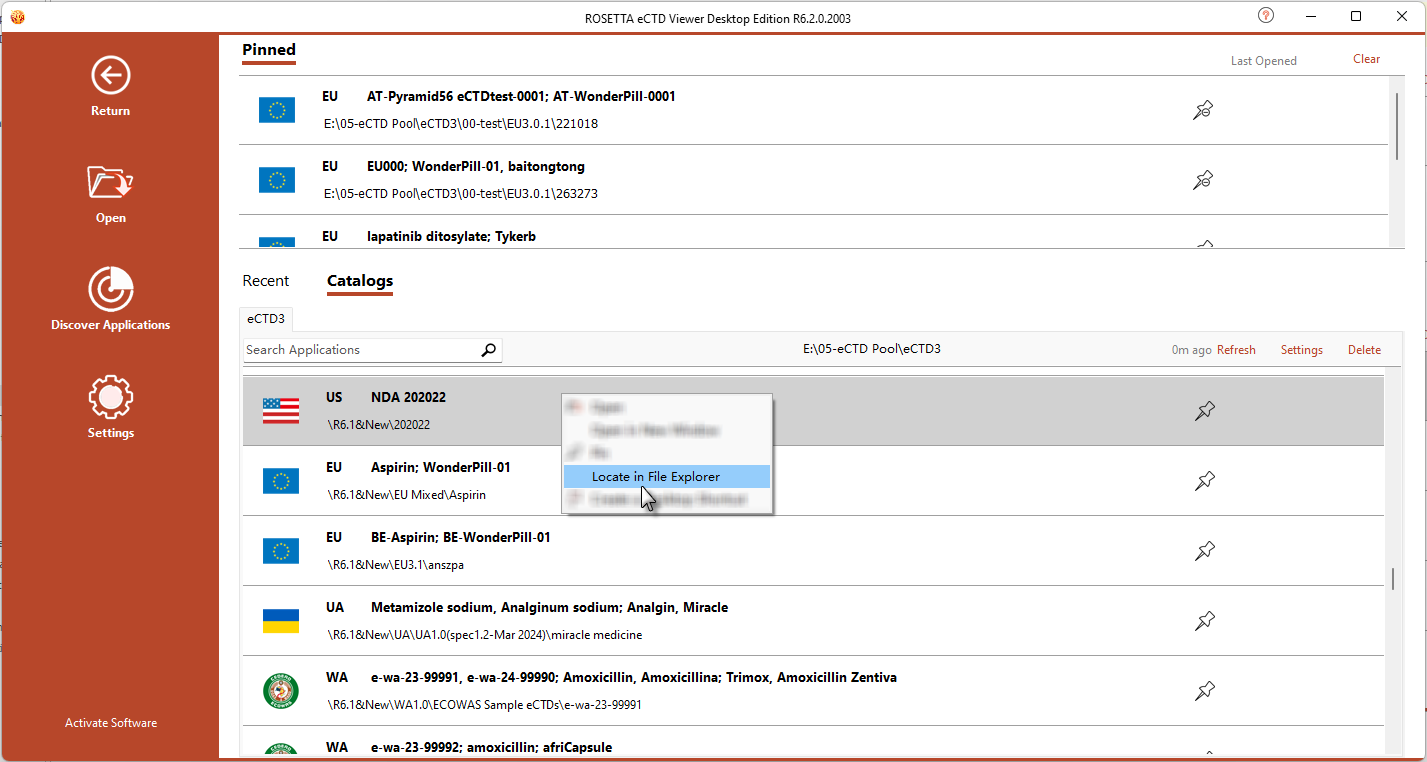
Task: Click the ROSETTA app icon in title bar
Action: tap(17, 17)
